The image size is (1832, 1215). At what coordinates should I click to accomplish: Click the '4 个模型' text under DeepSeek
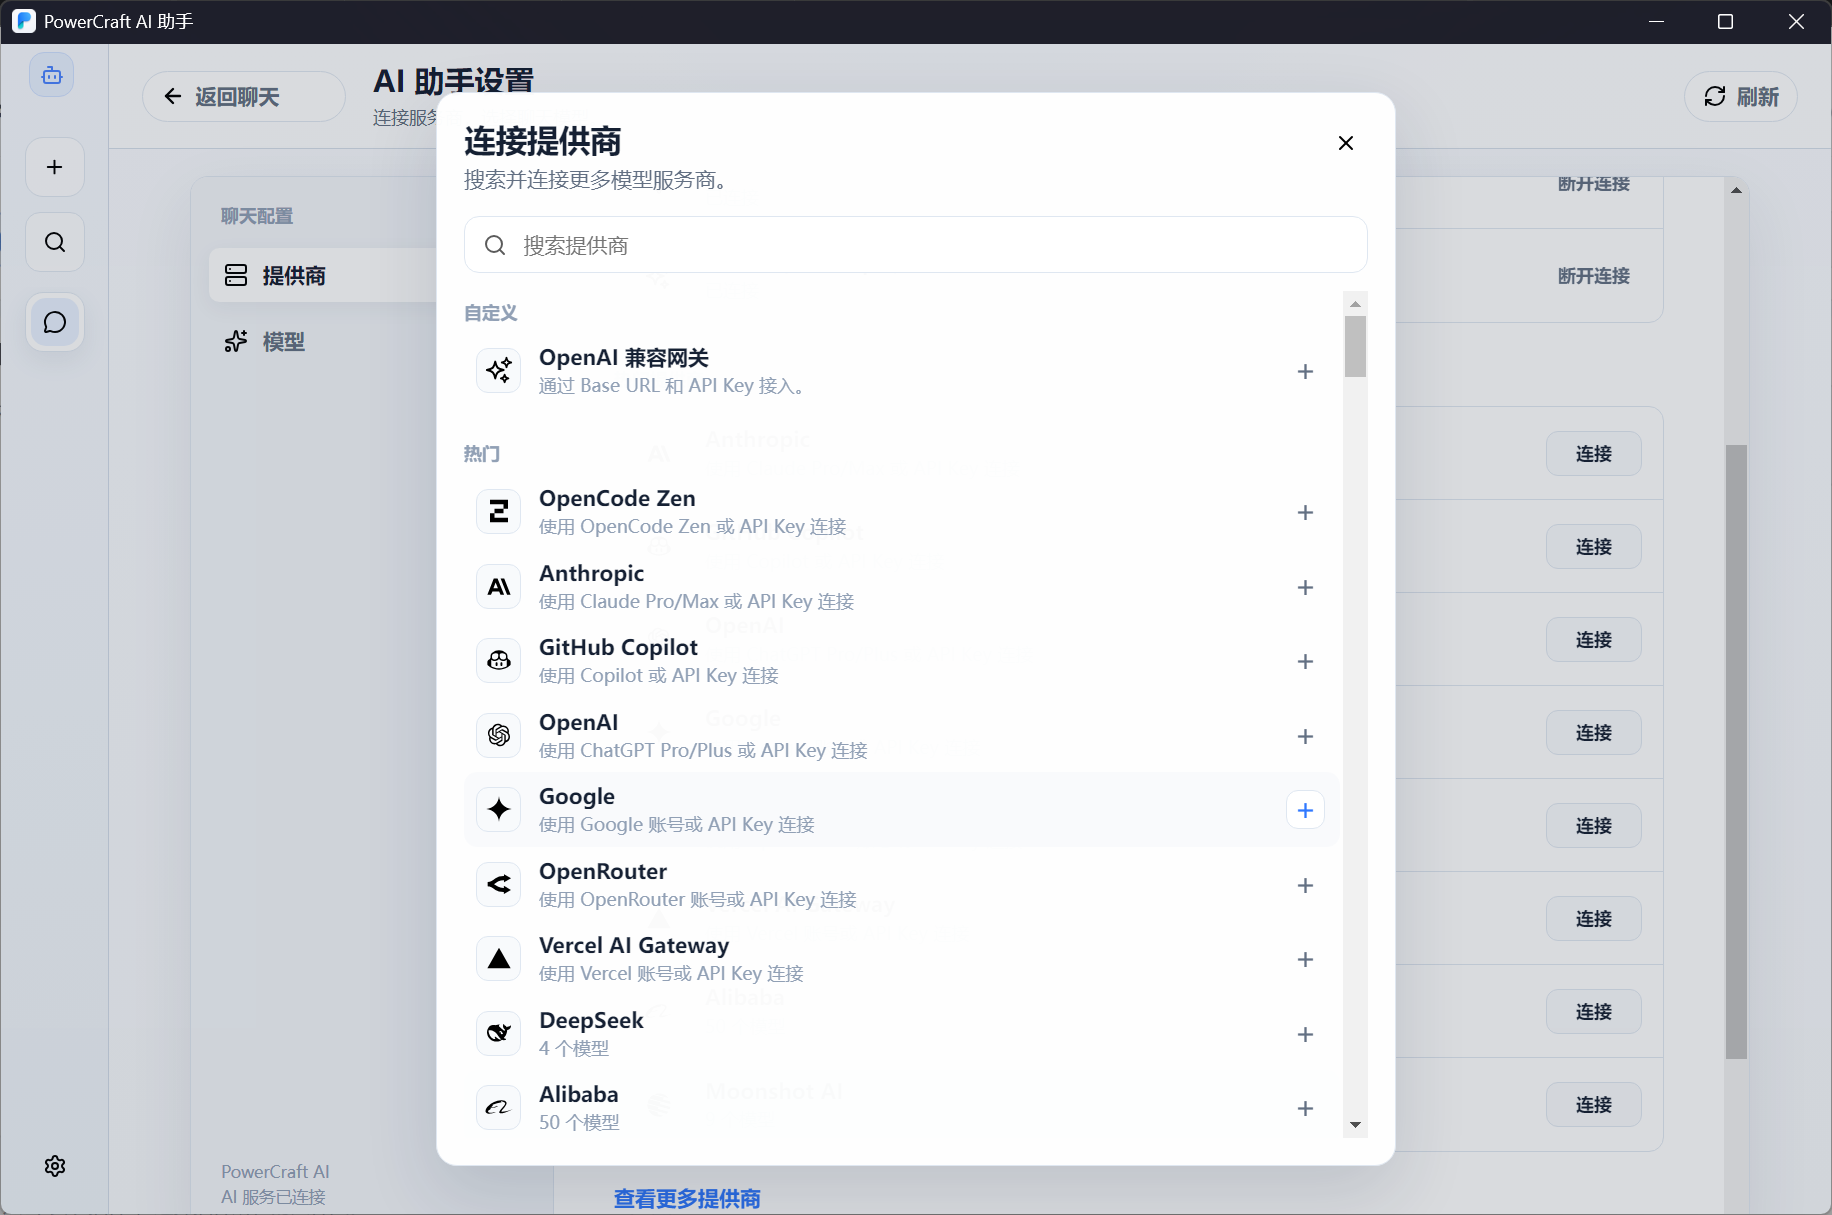pos(574,1049)
